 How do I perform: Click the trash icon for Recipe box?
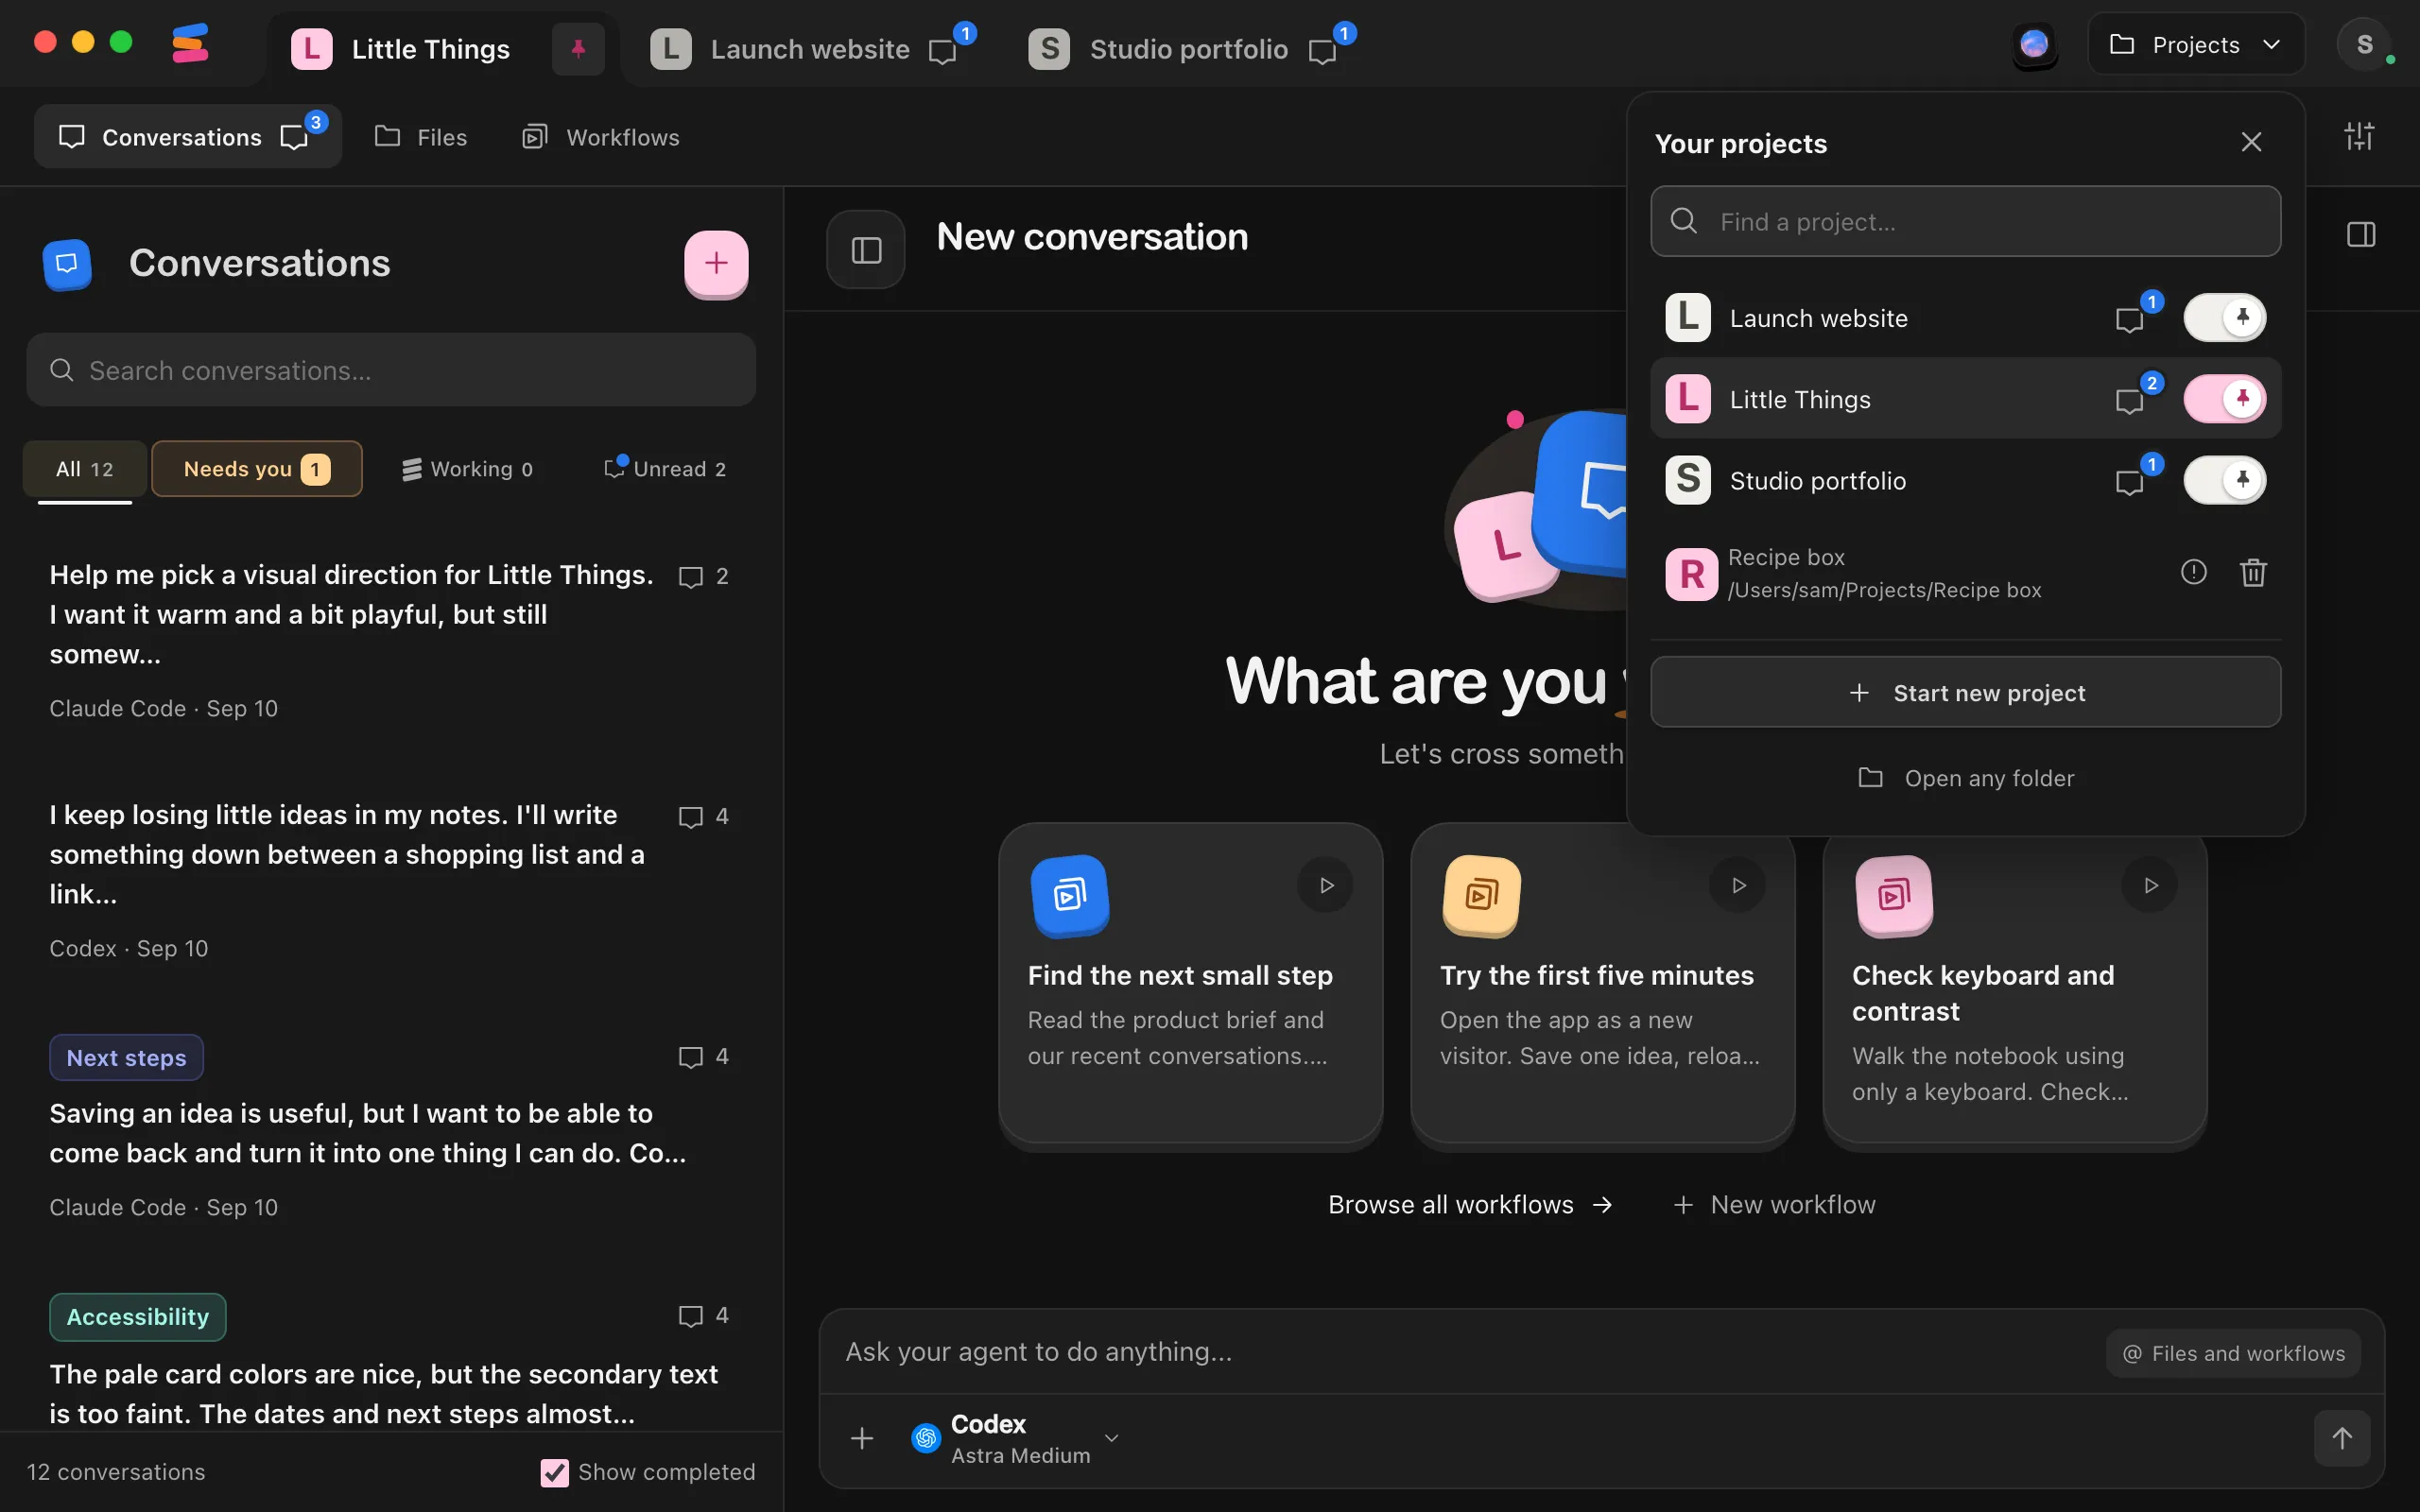click(2253, 573)
